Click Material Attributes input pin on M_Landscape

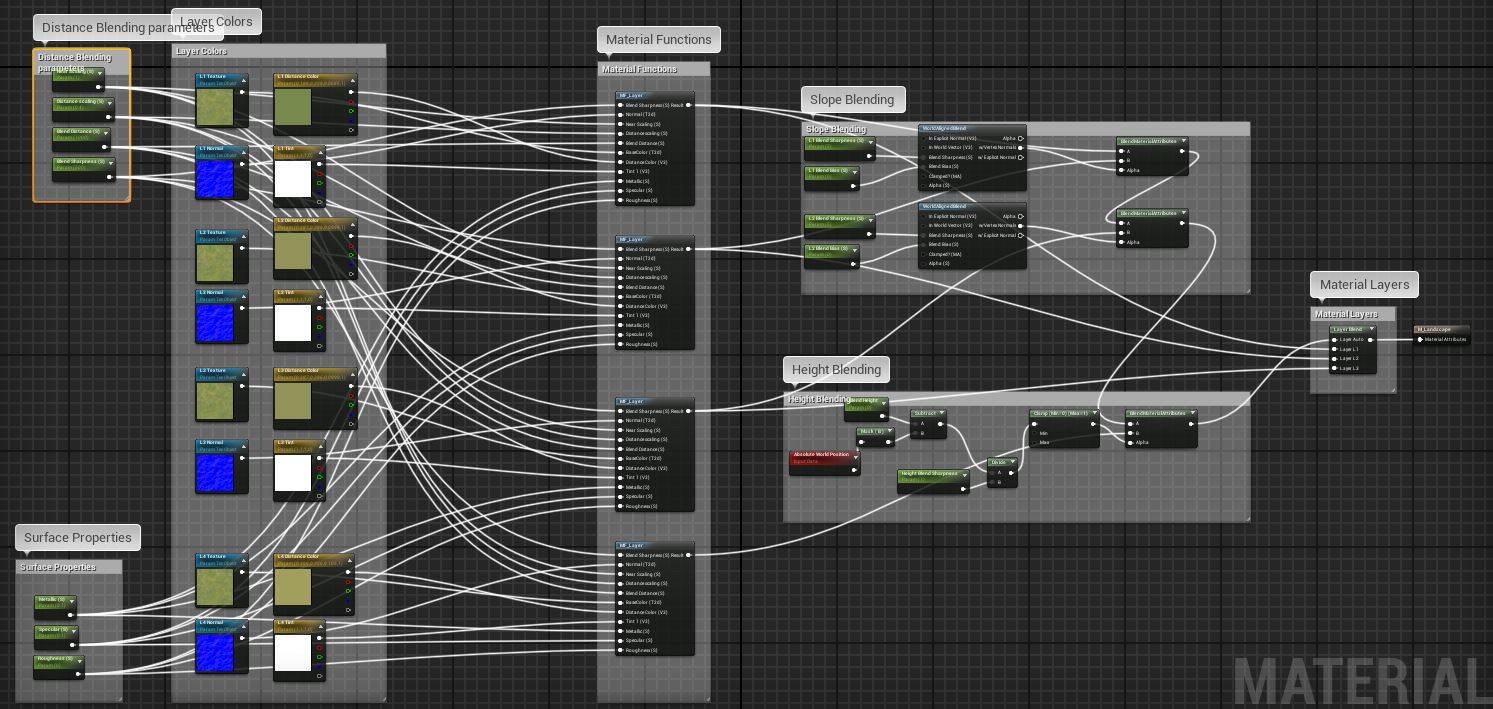coord(1420,339)
